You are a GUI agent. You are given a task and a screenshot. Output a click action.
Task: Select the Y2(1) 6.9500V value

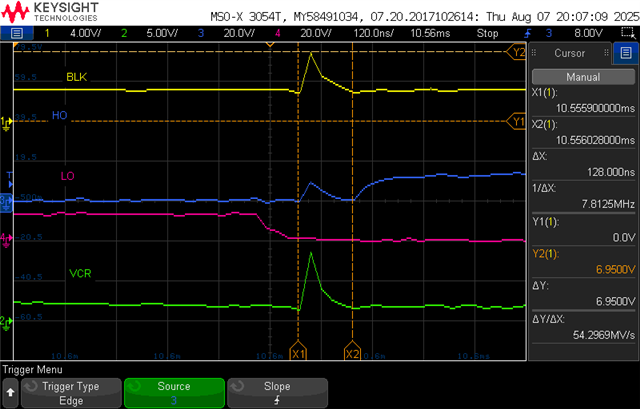pyautogui.click(x=615, y=269)
